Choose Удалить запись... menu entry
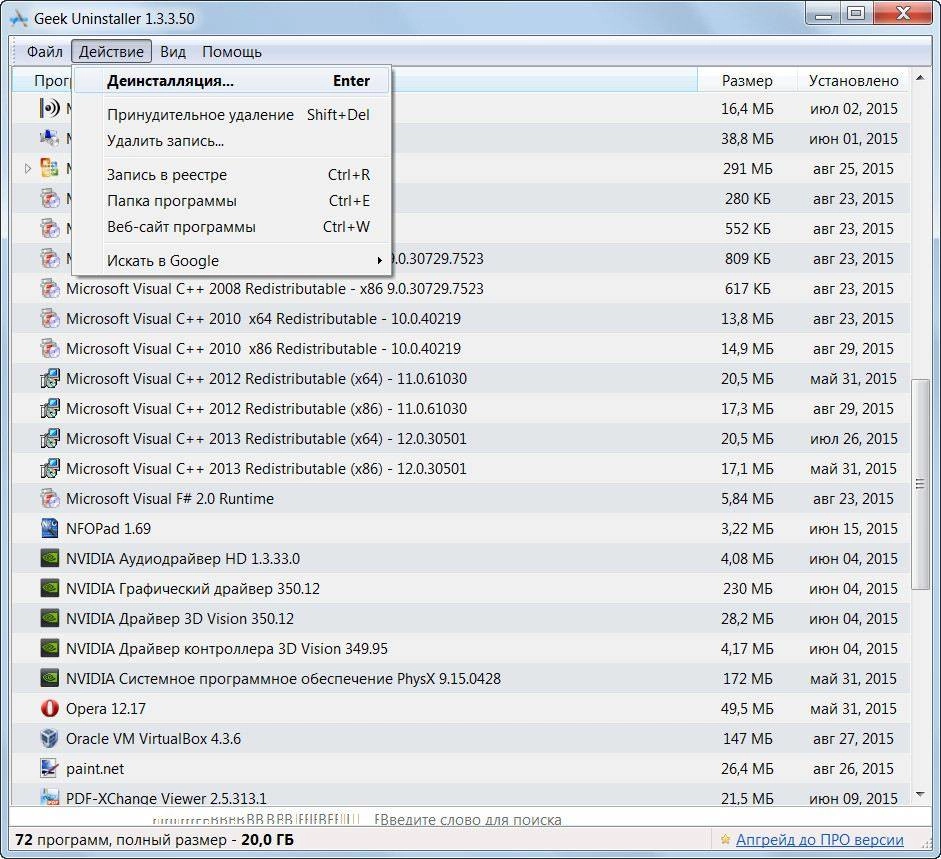941x859 pixels. (x=232, y=141)
